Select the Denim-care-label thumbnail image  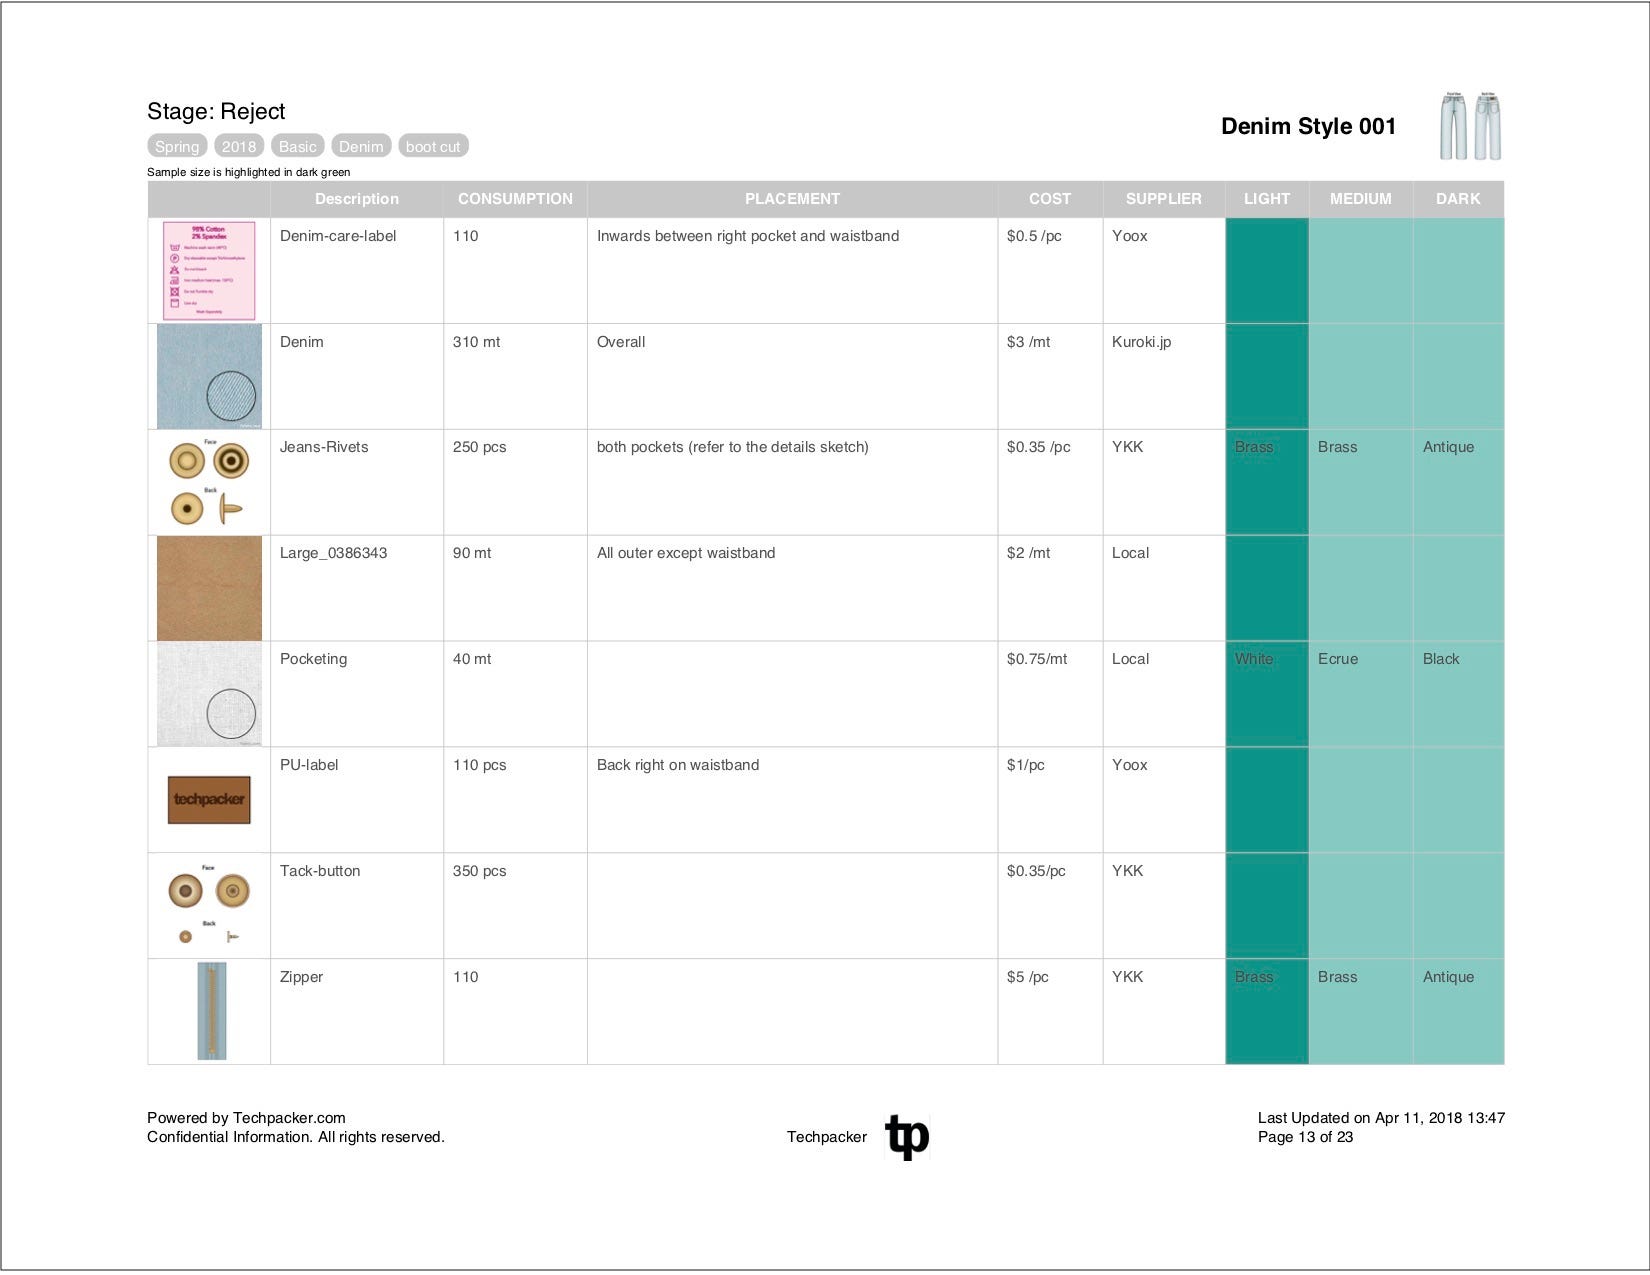click(209, 270)
